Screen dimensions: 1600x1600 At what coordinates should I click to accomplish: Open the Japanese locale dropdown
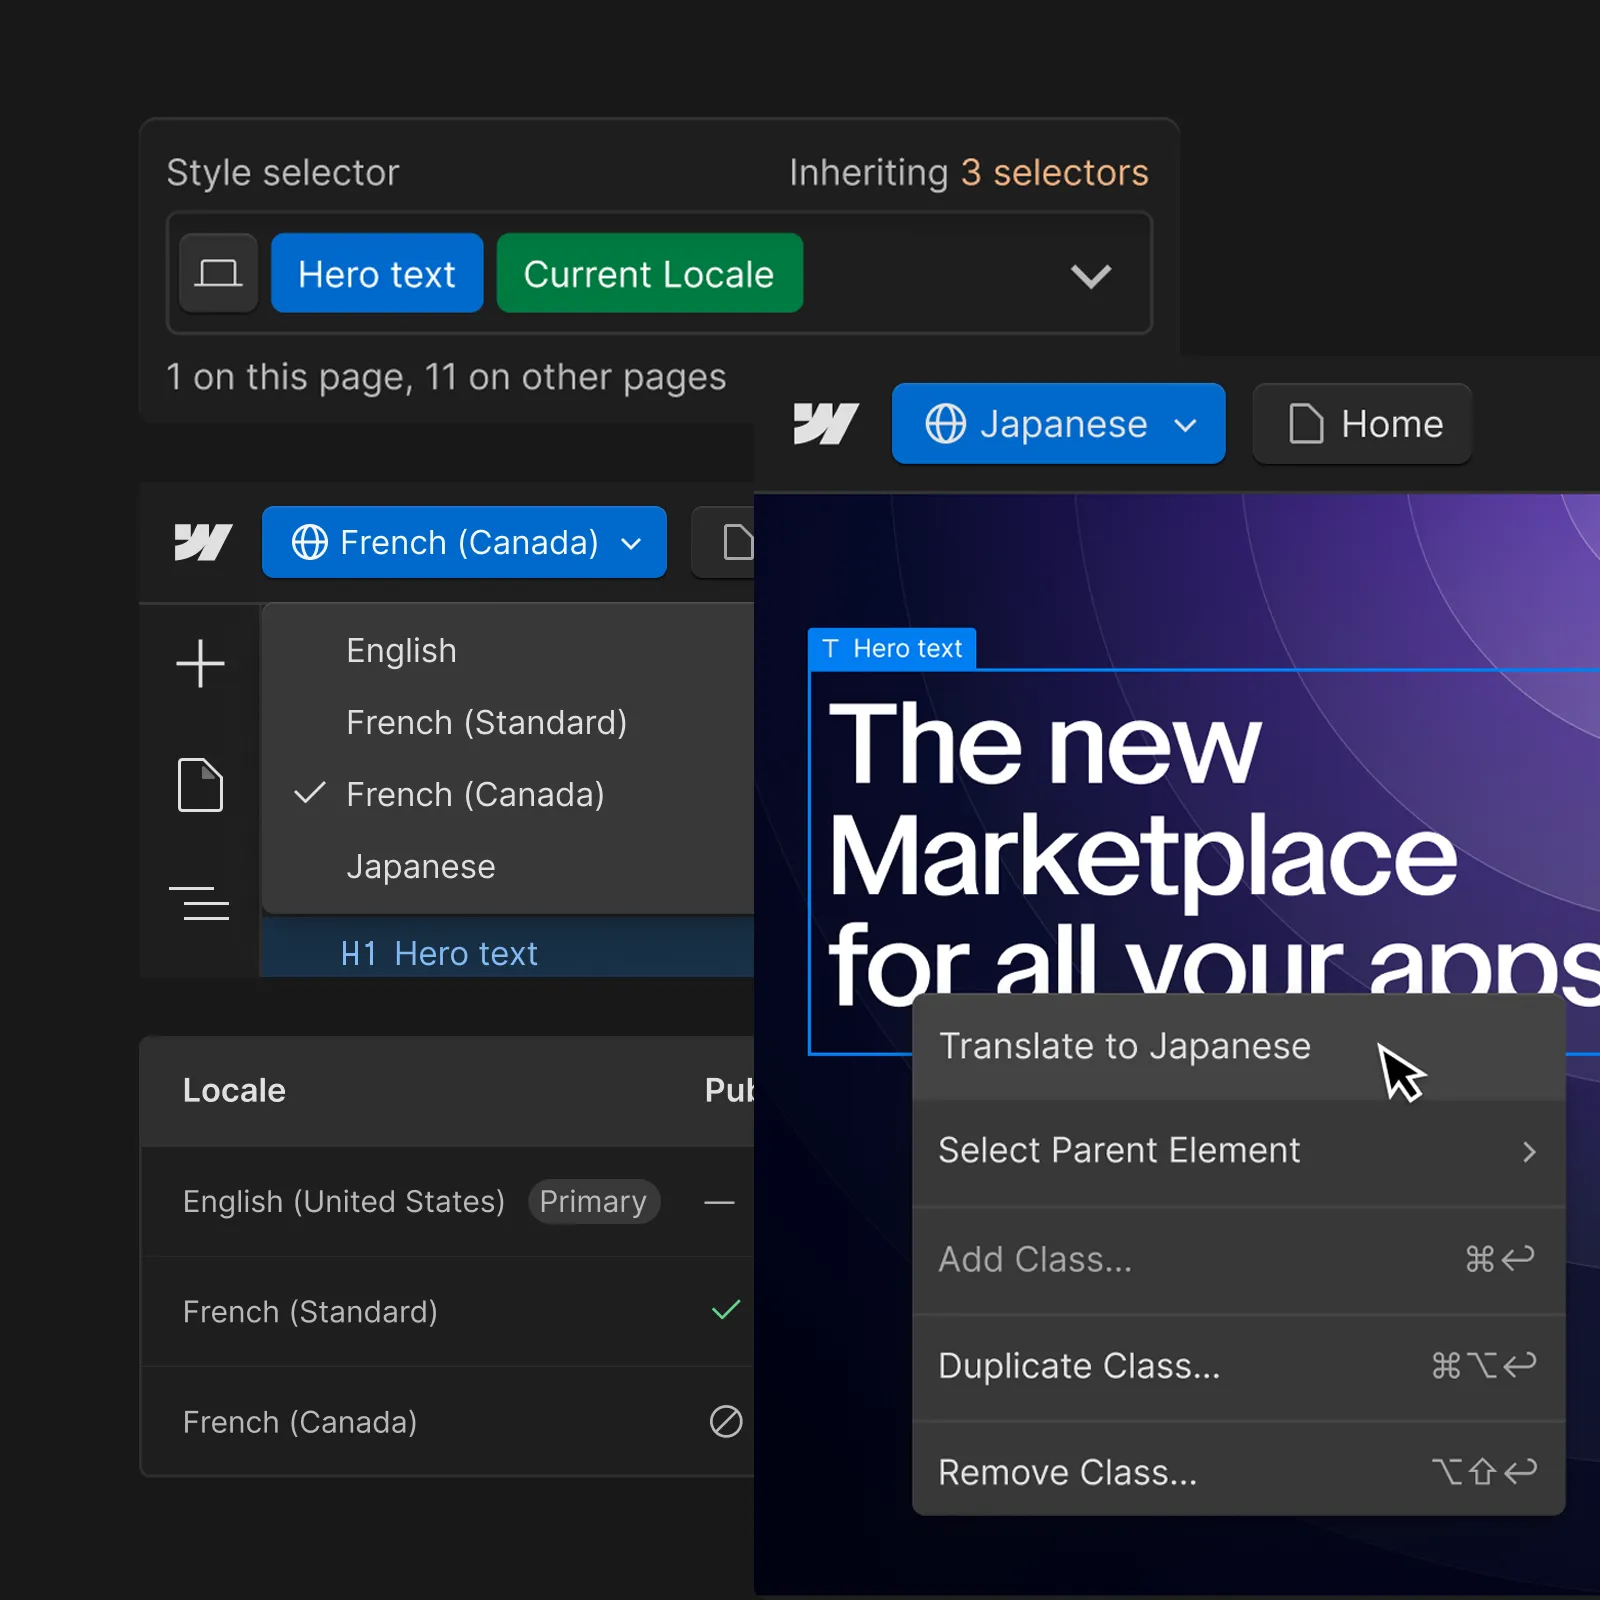pyautogui.click(x=1058, y=423)
